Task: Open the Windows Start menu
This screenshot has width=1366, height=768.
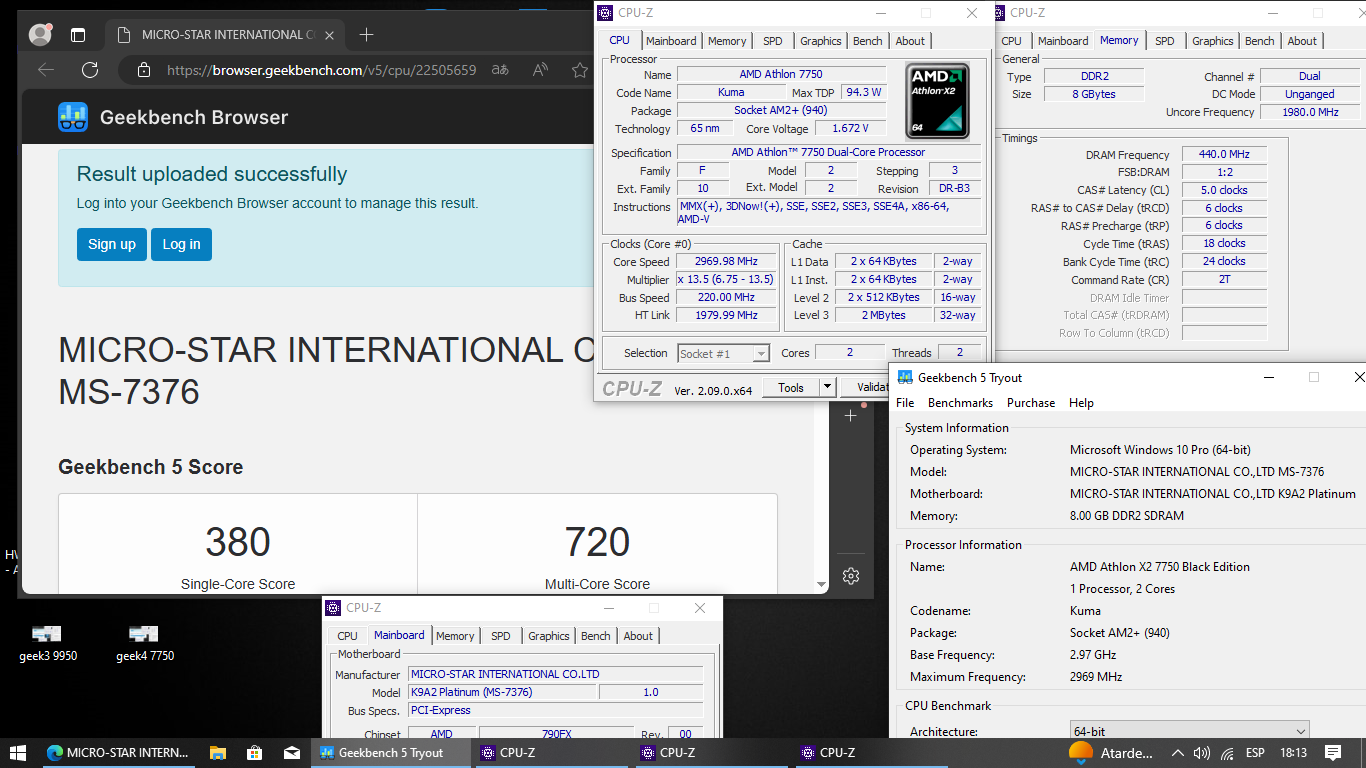Action: (18, 753)
